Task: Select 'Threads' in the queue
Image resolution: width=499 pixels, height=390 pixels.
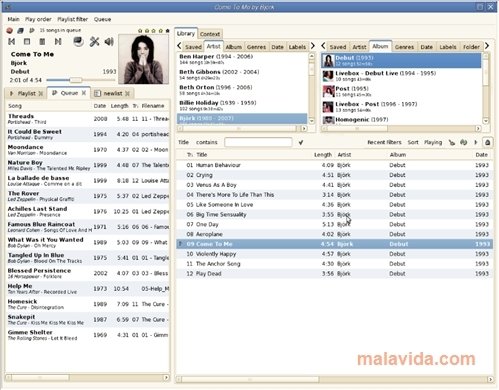Action: click(88, 119)
